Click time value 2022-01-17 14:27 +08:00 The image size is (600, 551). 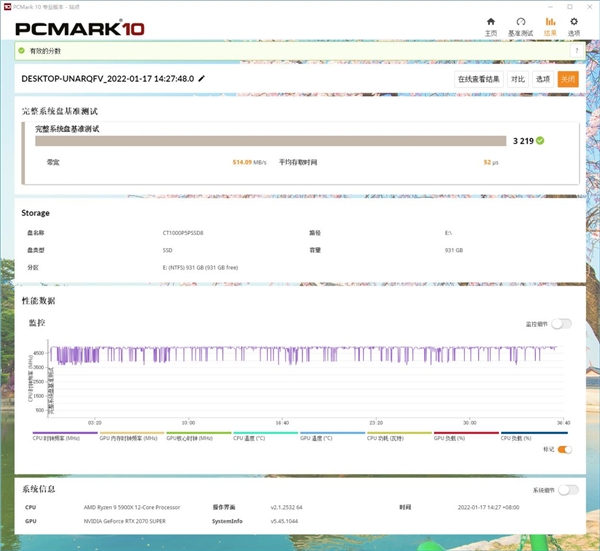[x=489, y=507]
